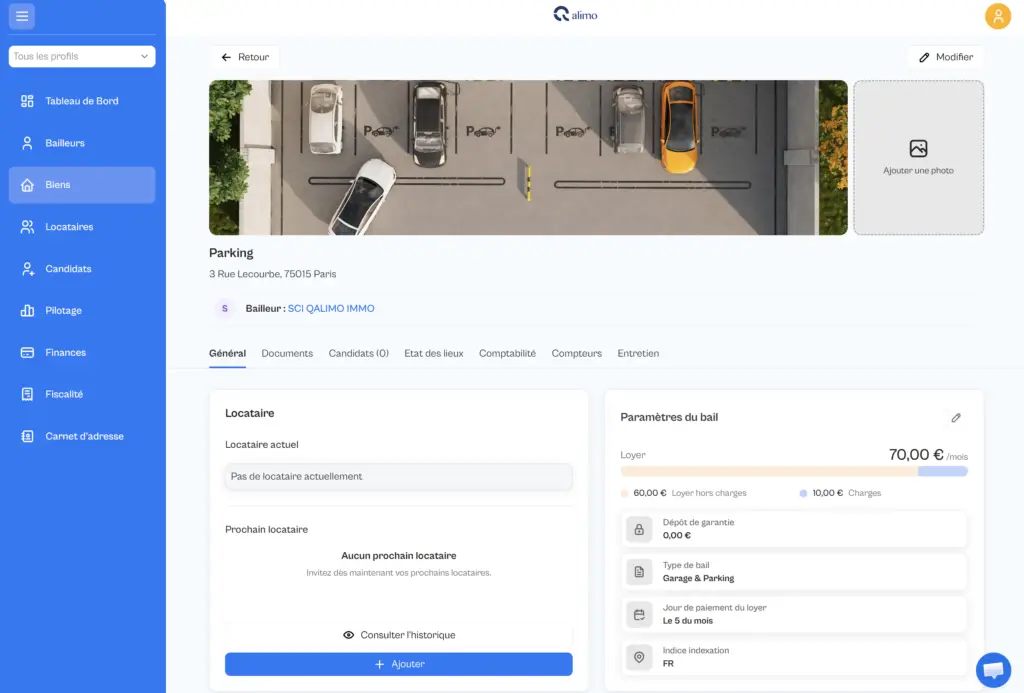Image resolution: width=1024 pixels, height=693 pixels.
Task: Click the Indice indexation location icon
Action: coord(639,657)
